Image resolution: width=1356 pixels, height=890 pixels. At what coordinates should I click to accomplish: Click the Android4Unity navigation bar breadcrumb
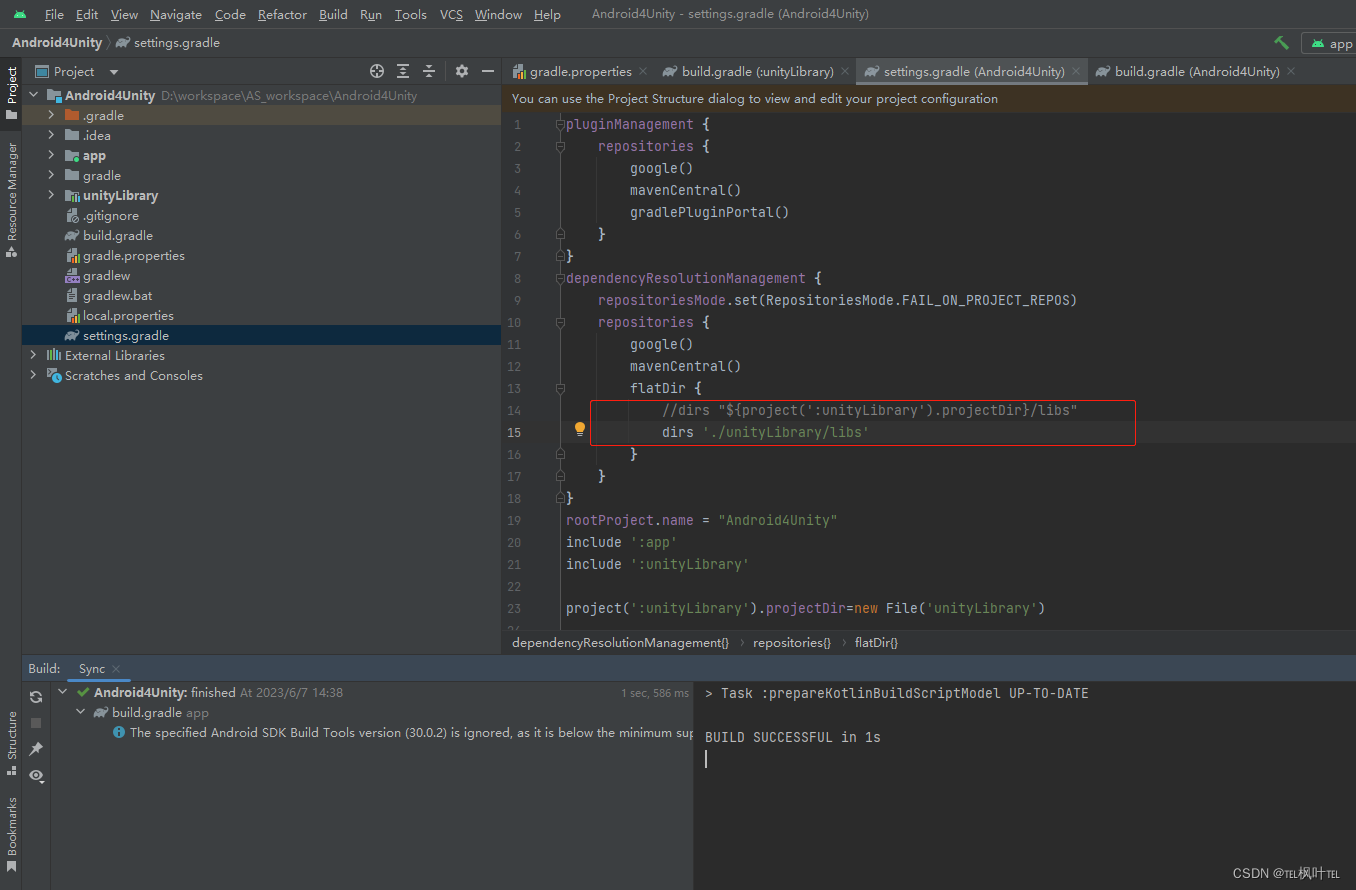(57, 43)
